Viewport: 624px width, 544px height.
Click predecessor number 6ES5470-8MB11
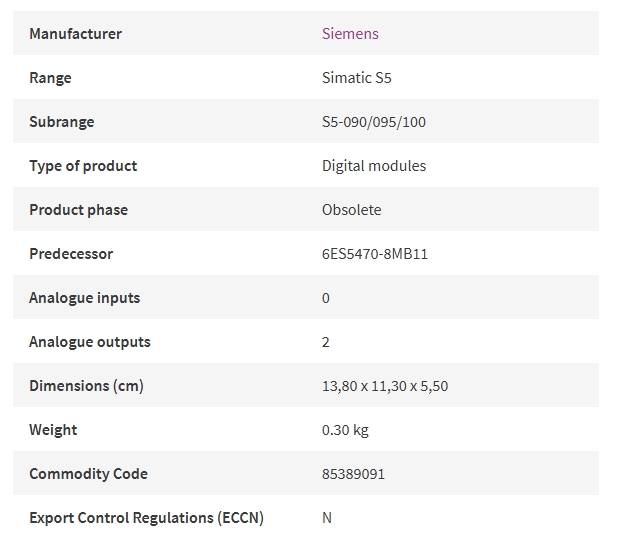[374, 254]
